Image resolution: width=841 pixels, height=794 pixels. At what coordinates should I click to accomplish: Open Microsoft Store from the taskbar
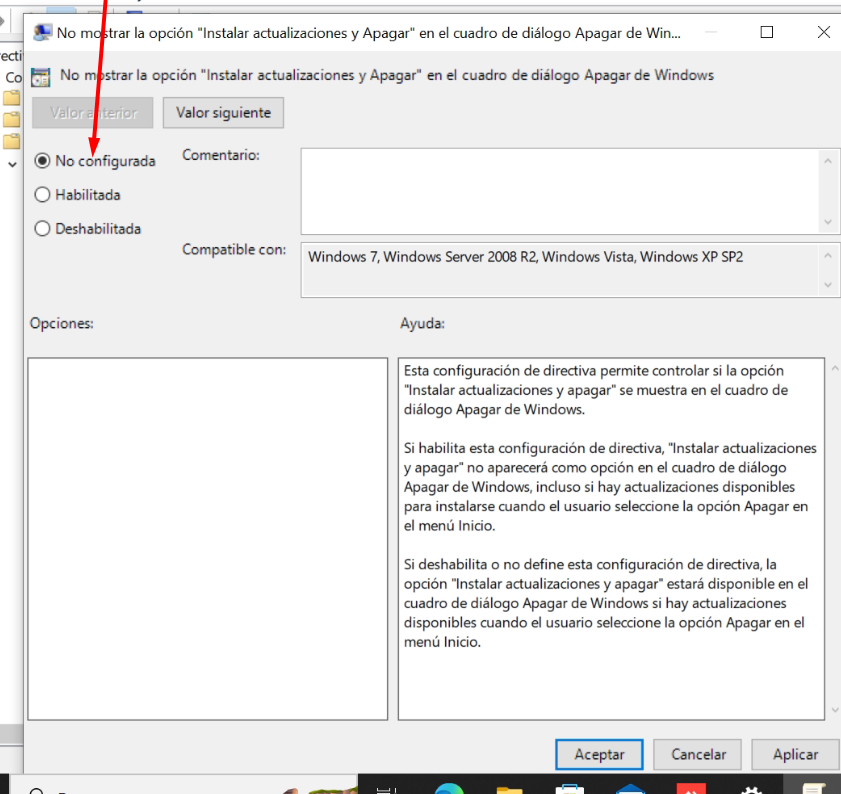(x=571, y=788)
